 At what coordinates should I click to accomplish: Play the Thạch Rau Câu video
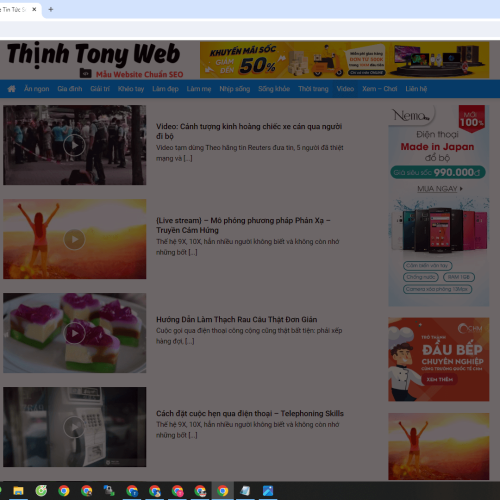click(x=74, y=333)
